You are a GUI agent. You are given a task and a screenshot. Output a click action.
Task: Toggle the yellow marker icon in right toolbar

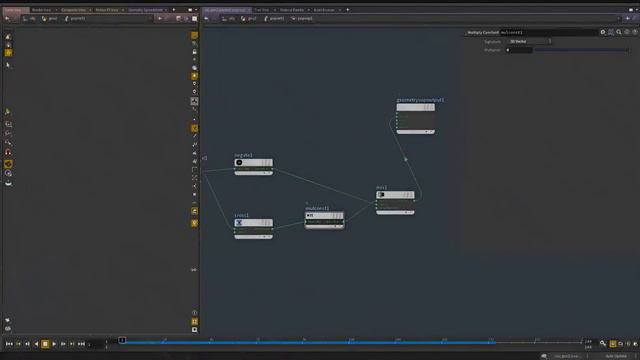(x=195, y=224)
